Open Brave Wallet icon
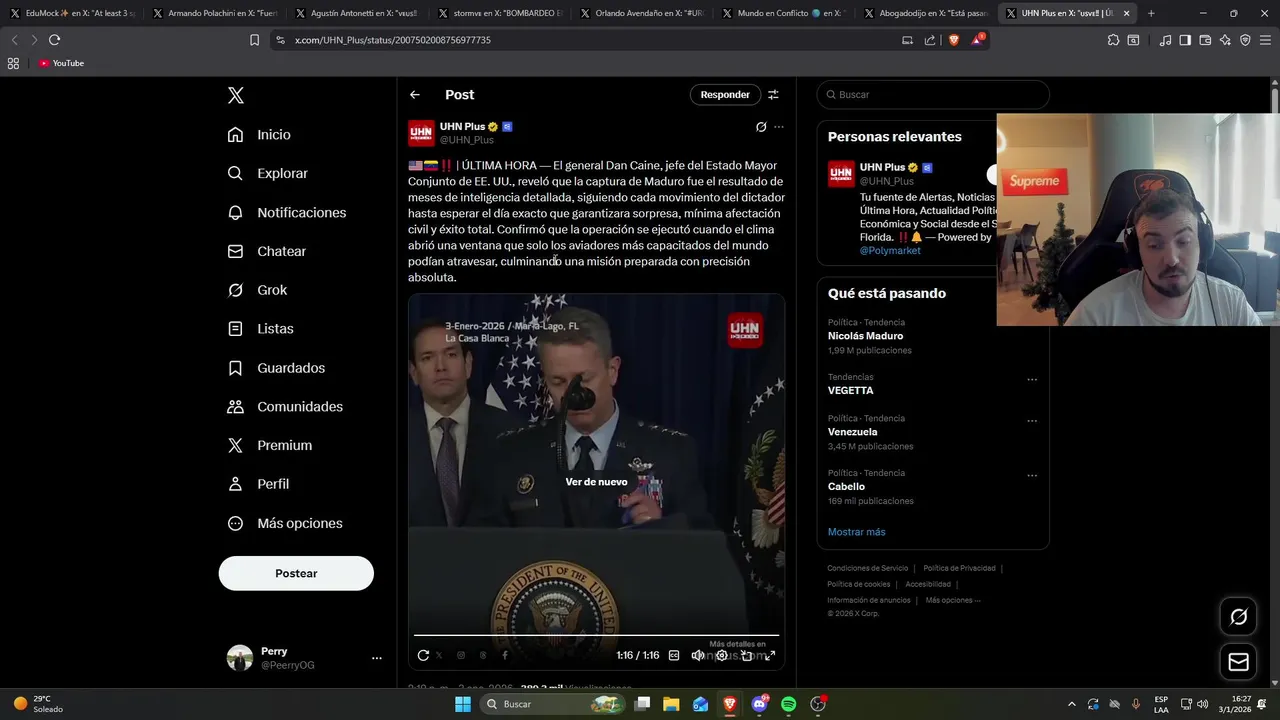 [x=1205, y=40]
